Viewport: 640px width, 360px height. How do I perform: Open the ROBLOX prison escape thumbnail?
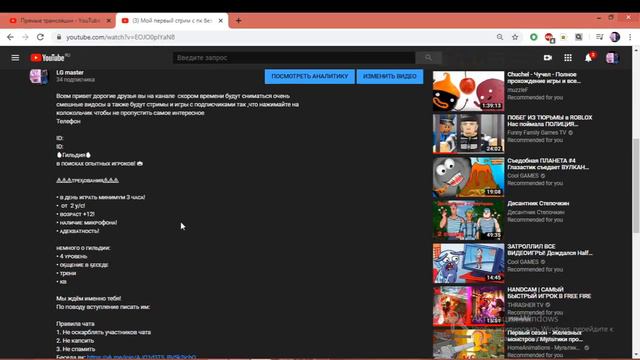(468, 134)
